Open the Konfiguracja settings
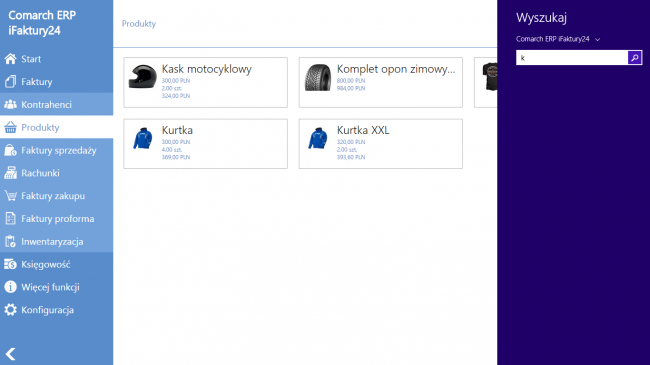 click(x=56, y=310)
